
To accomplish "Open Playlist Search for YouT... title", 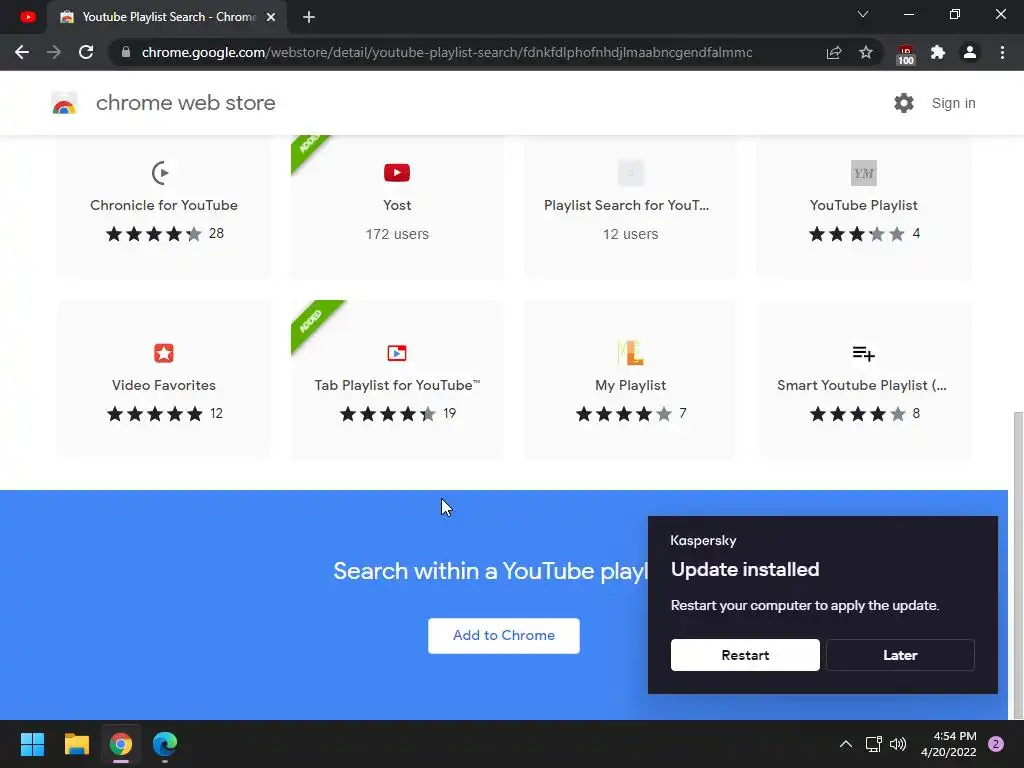I will coord(626,205).
